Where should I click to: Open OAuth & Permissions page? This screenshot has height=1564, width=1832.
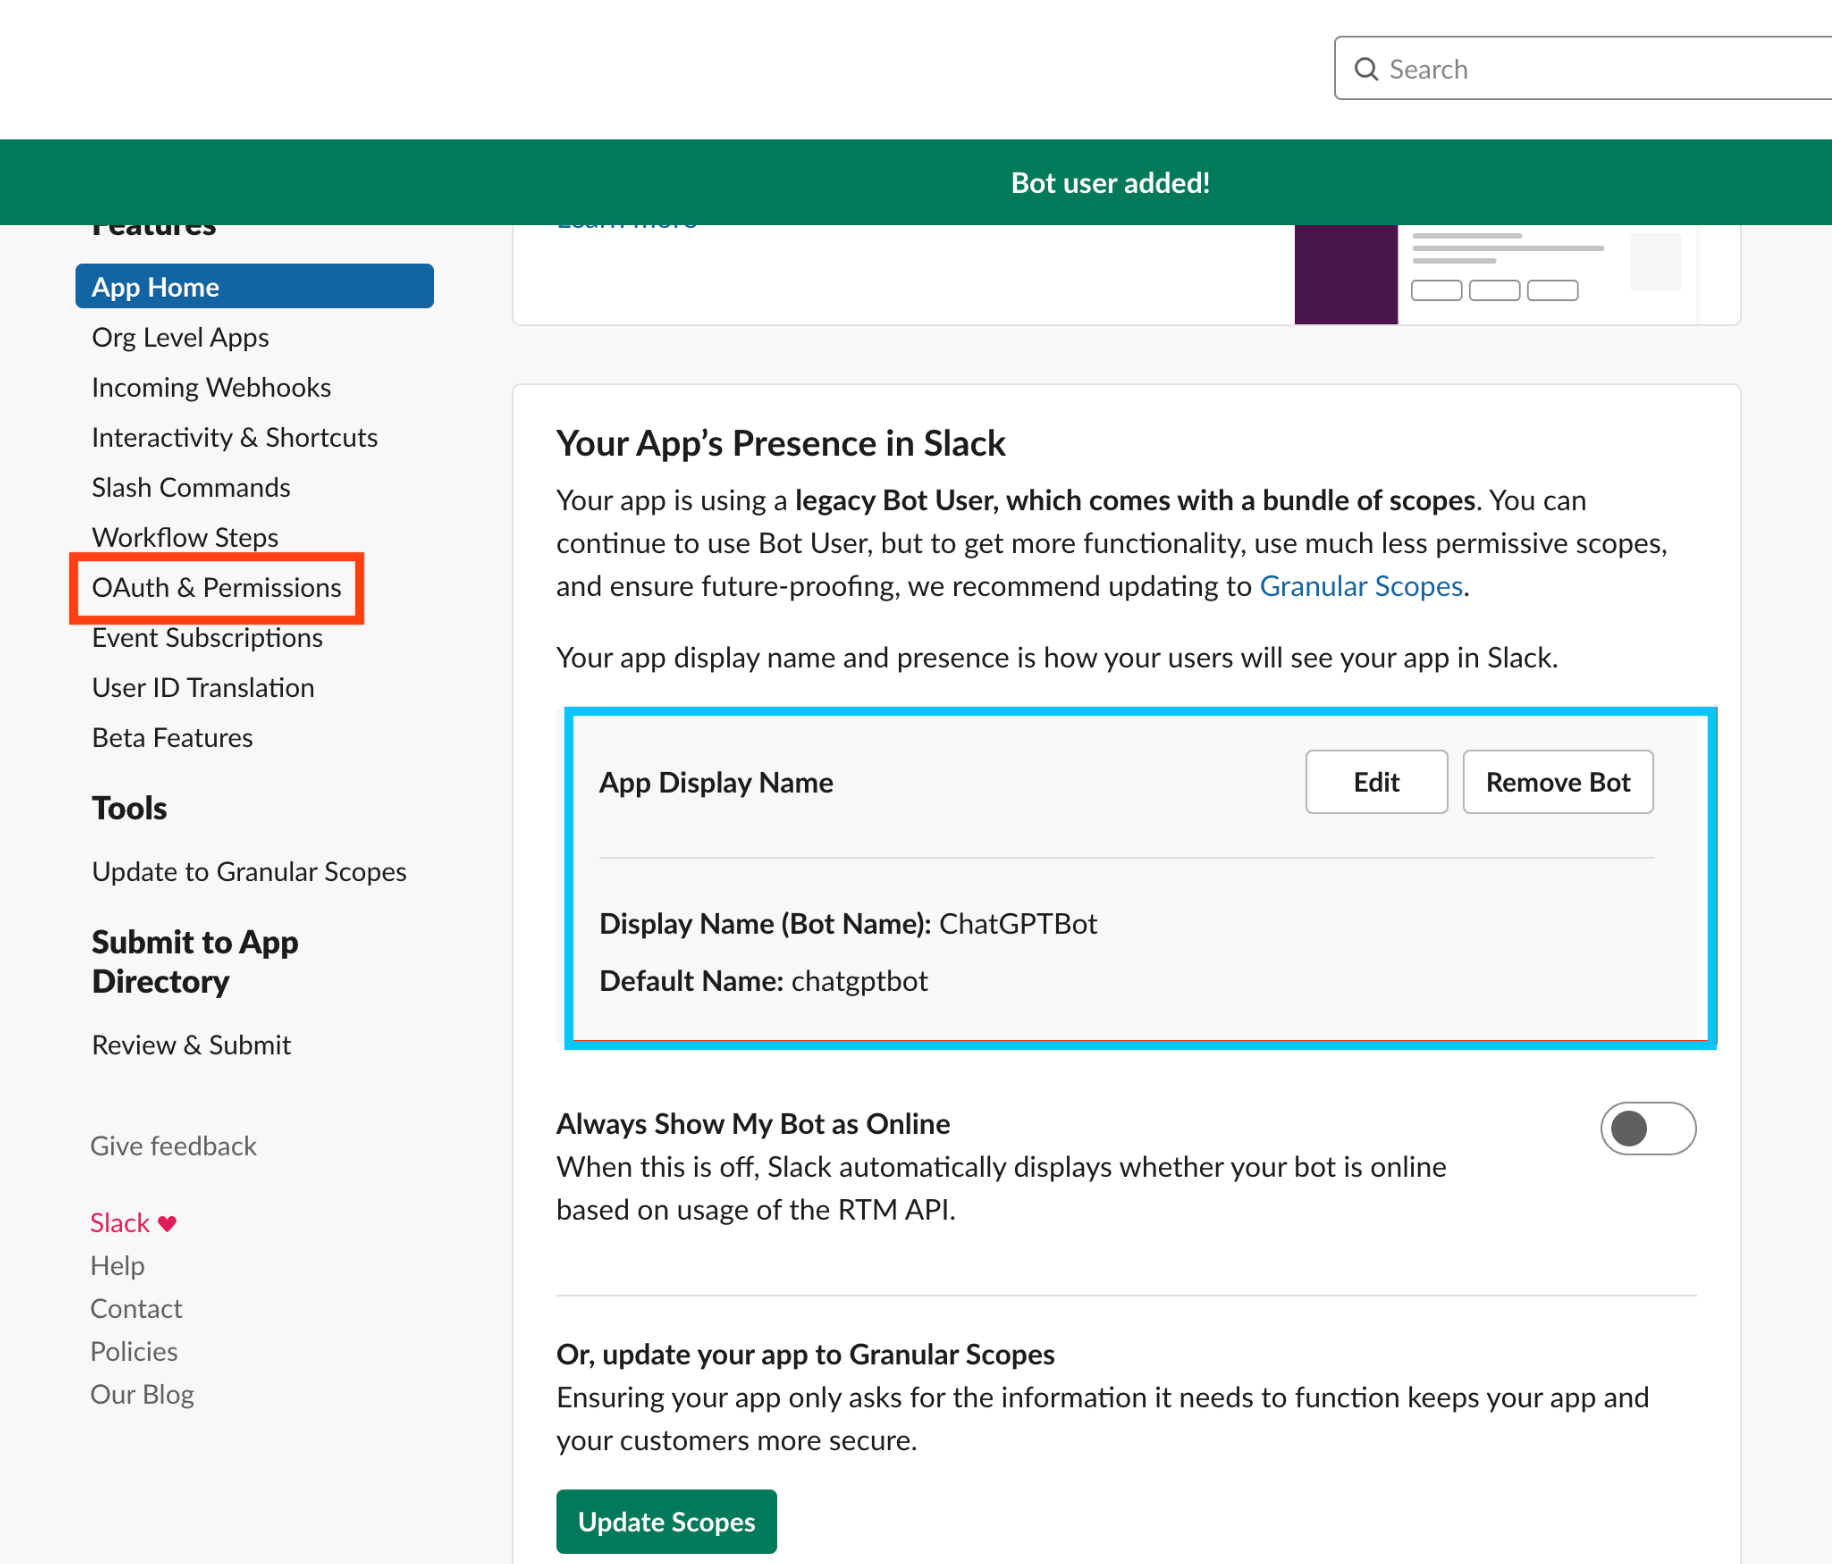click(216, 587)
